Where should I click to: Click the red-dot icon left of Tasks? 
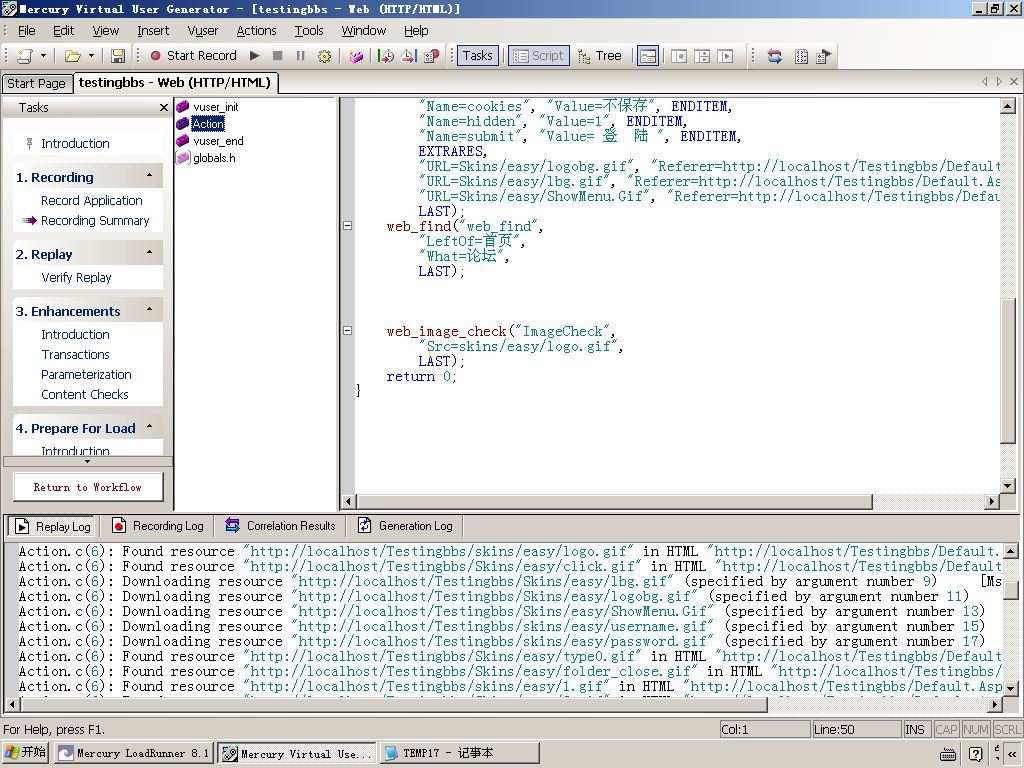click(432, 56)
